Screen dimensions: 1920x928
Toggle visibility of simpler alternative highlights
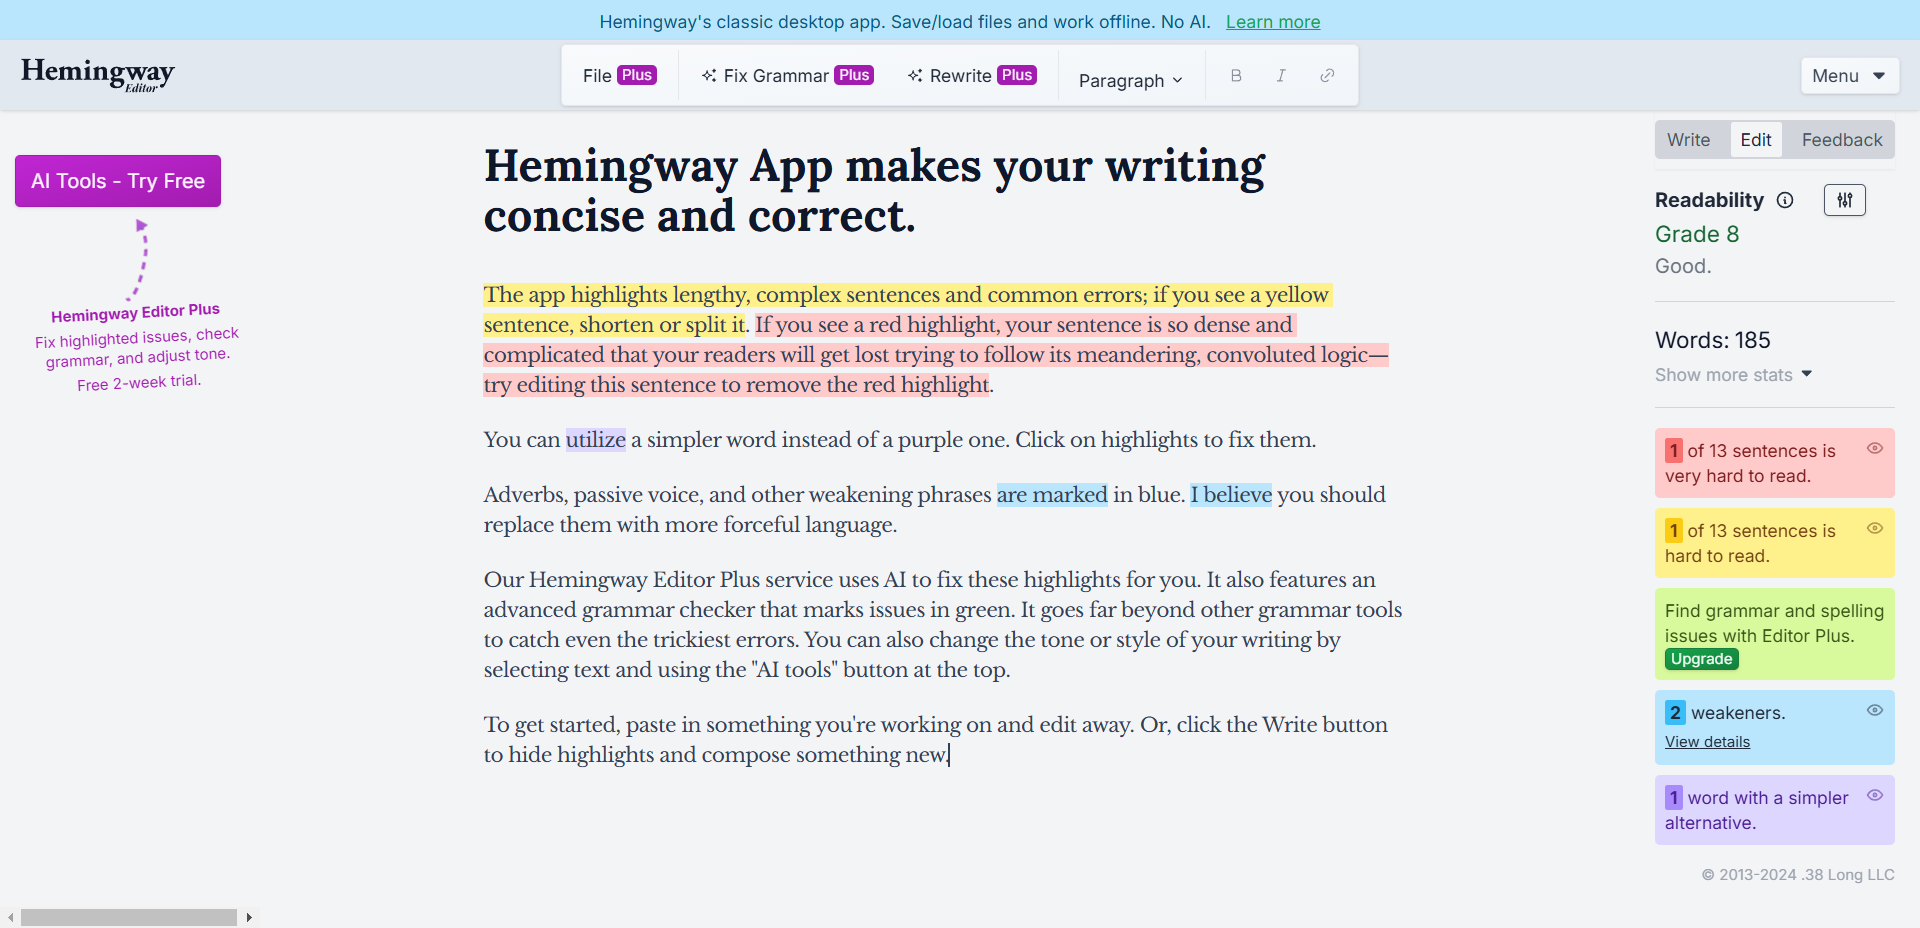point(1875,795)
